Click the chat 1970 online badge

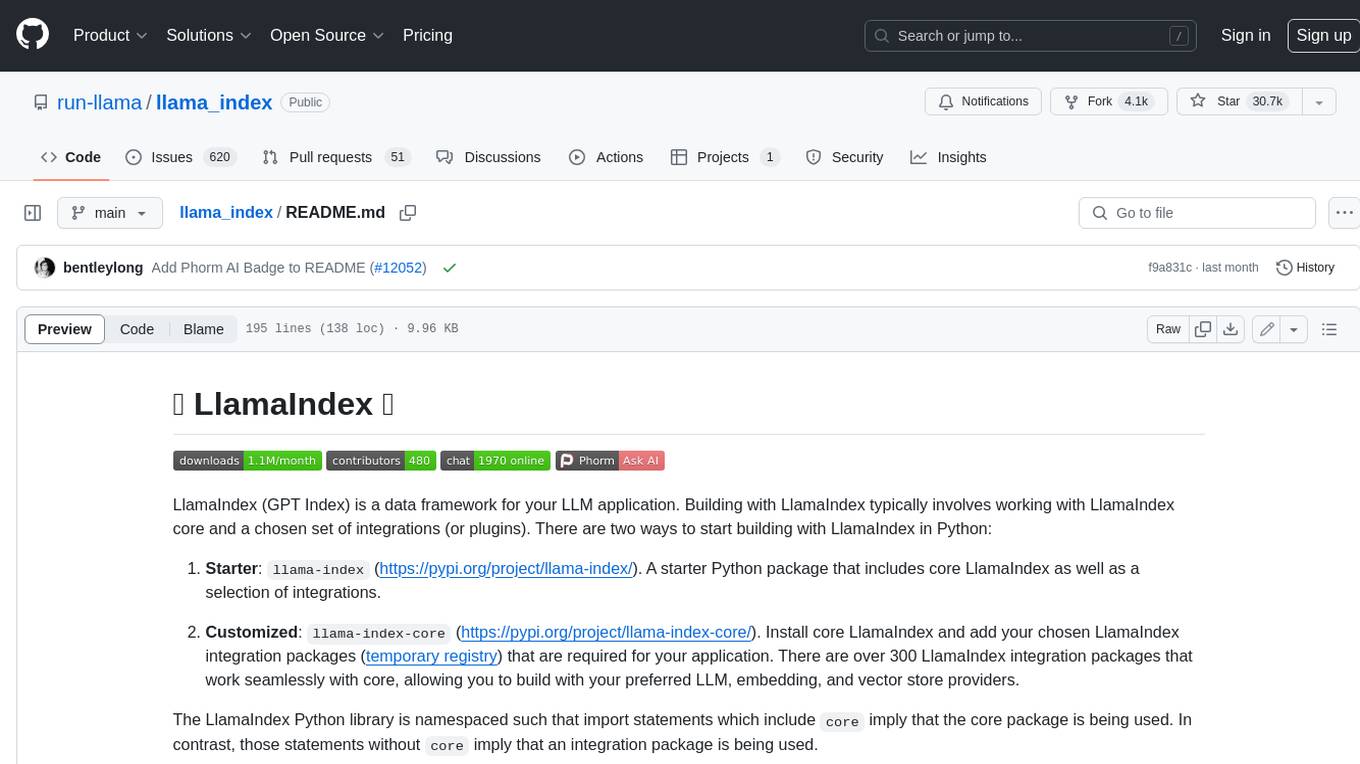point(495,461)
